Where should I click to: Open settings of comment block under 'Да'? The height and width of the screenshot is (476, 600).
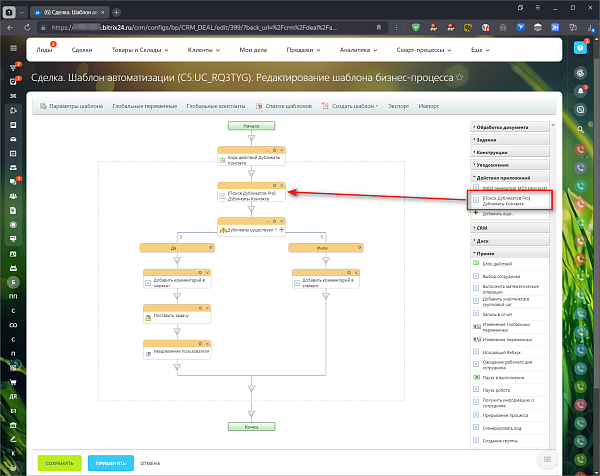pyautogui.click(x=200, y=272)
